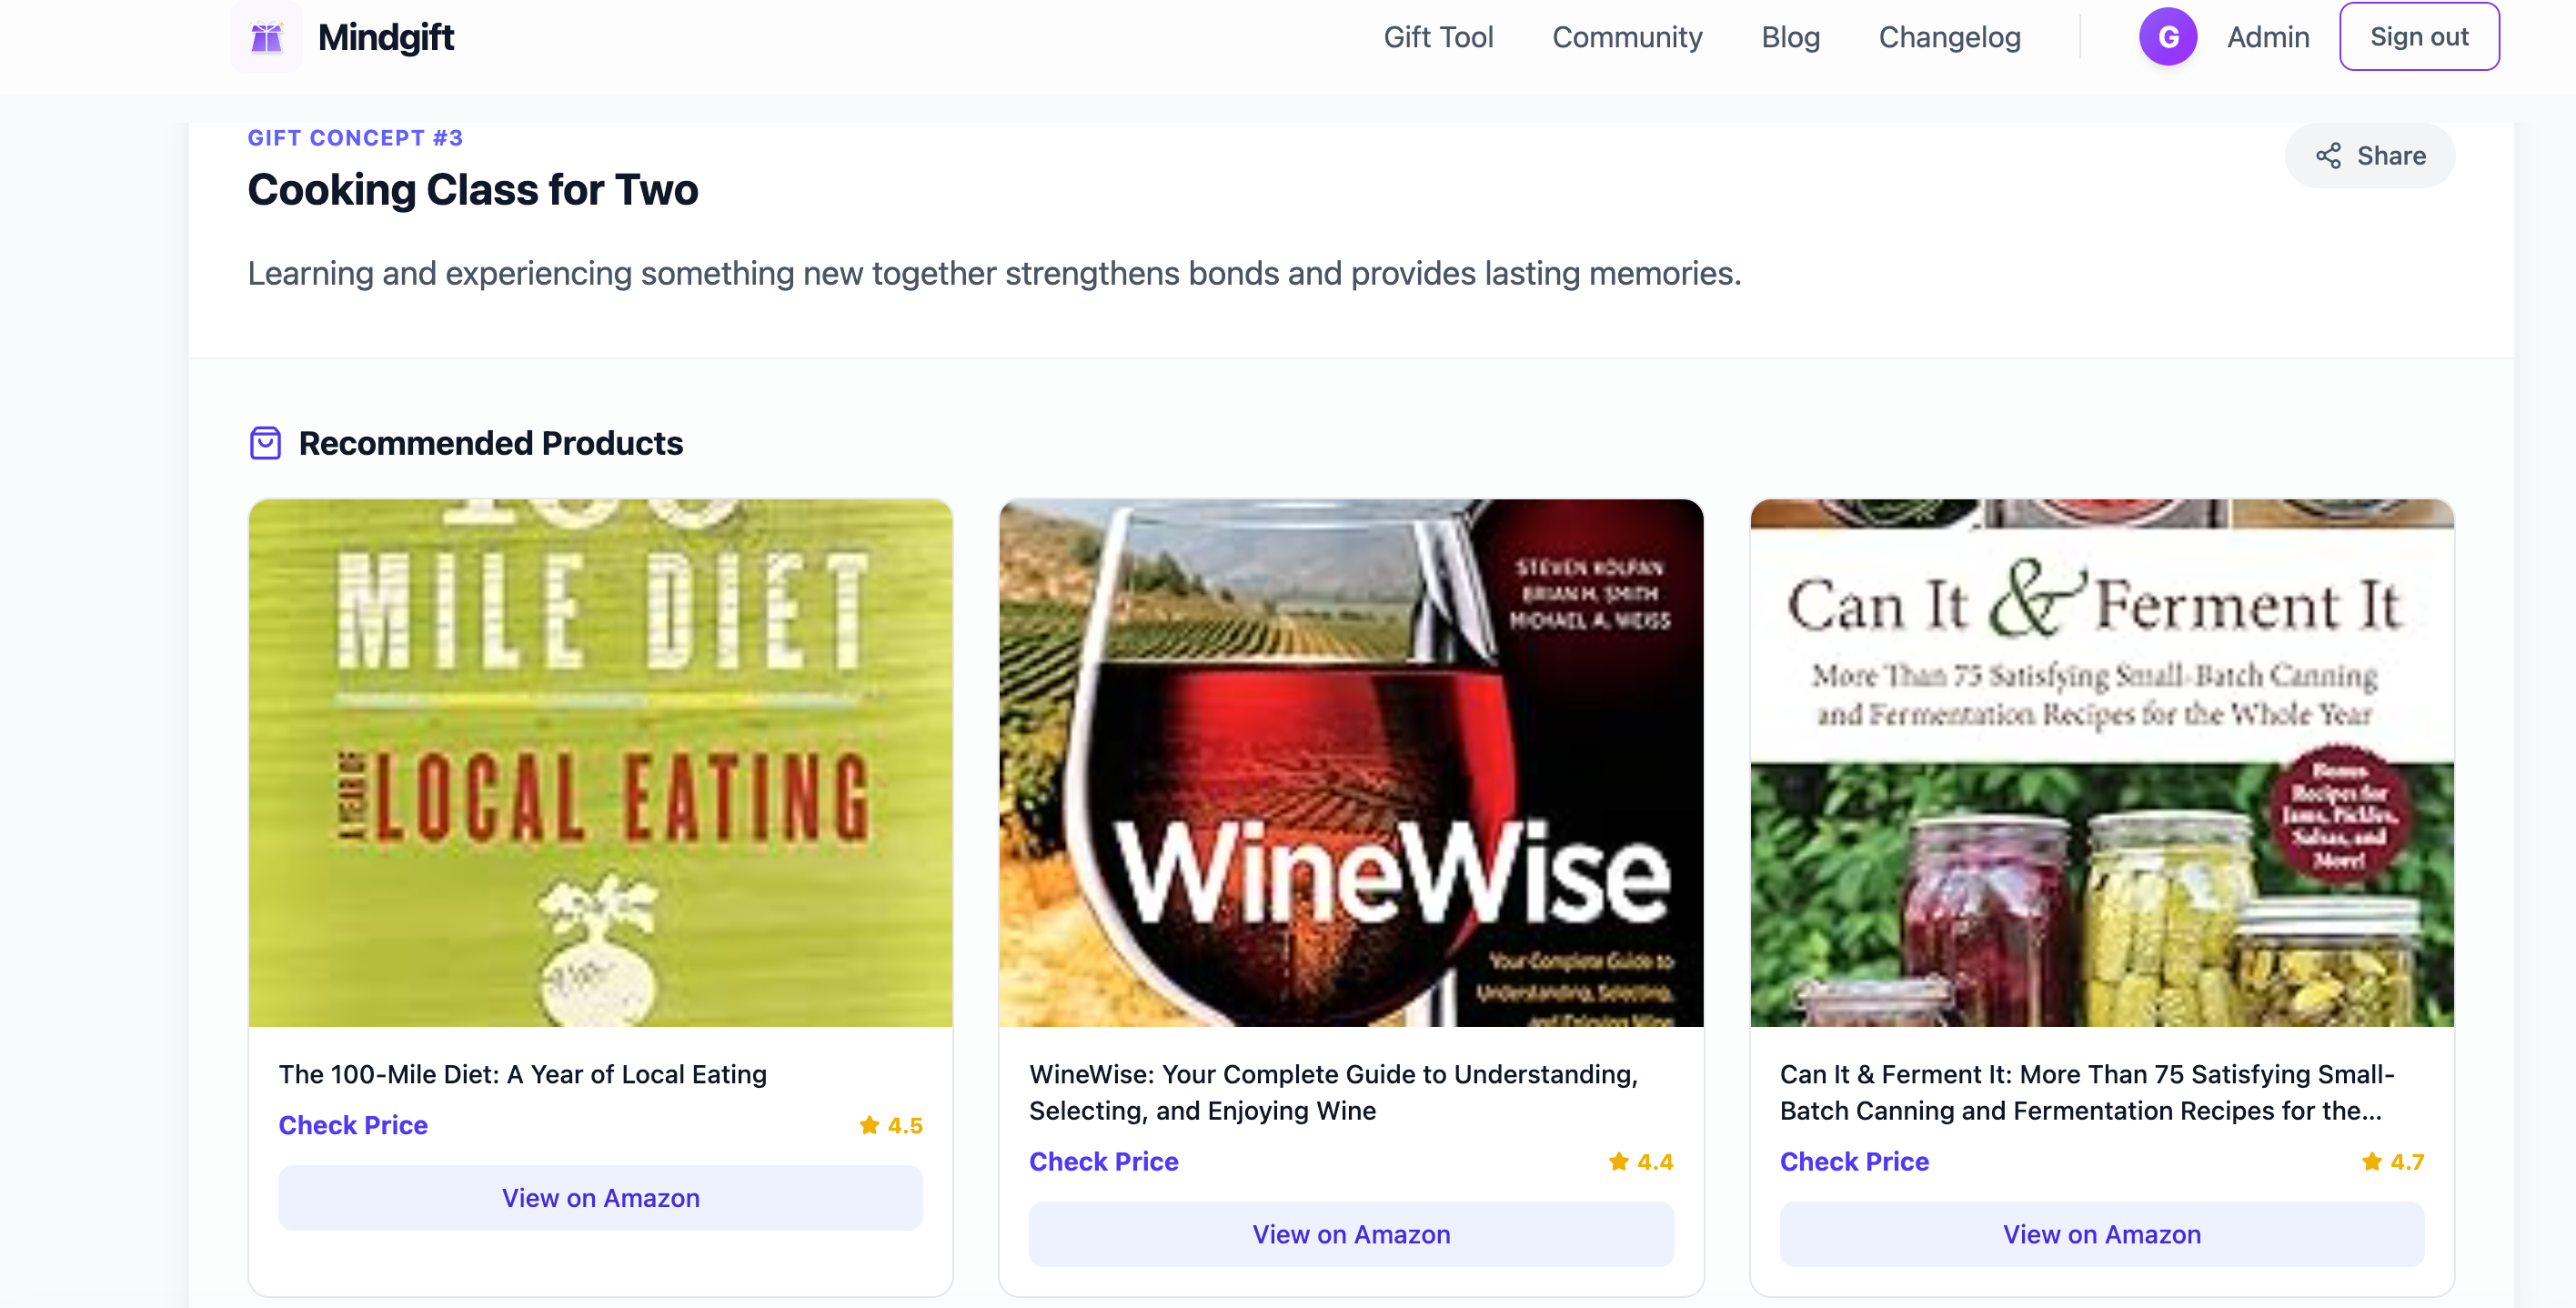This screenshot has width=2576, height=1308.
Task: Open the Changelog nav link
Action: [1949, 37]
